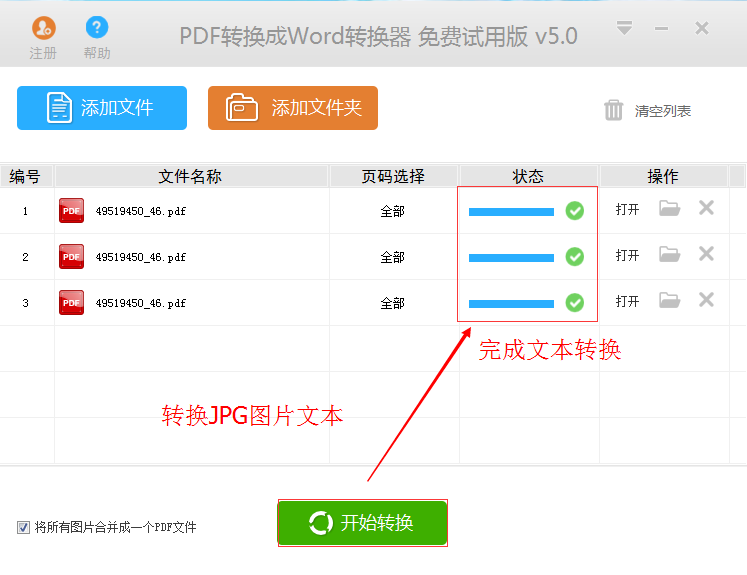The height and width of the screenshot is (575, 747).
Task: Click the 编号 column header
Action: (25, 176)
